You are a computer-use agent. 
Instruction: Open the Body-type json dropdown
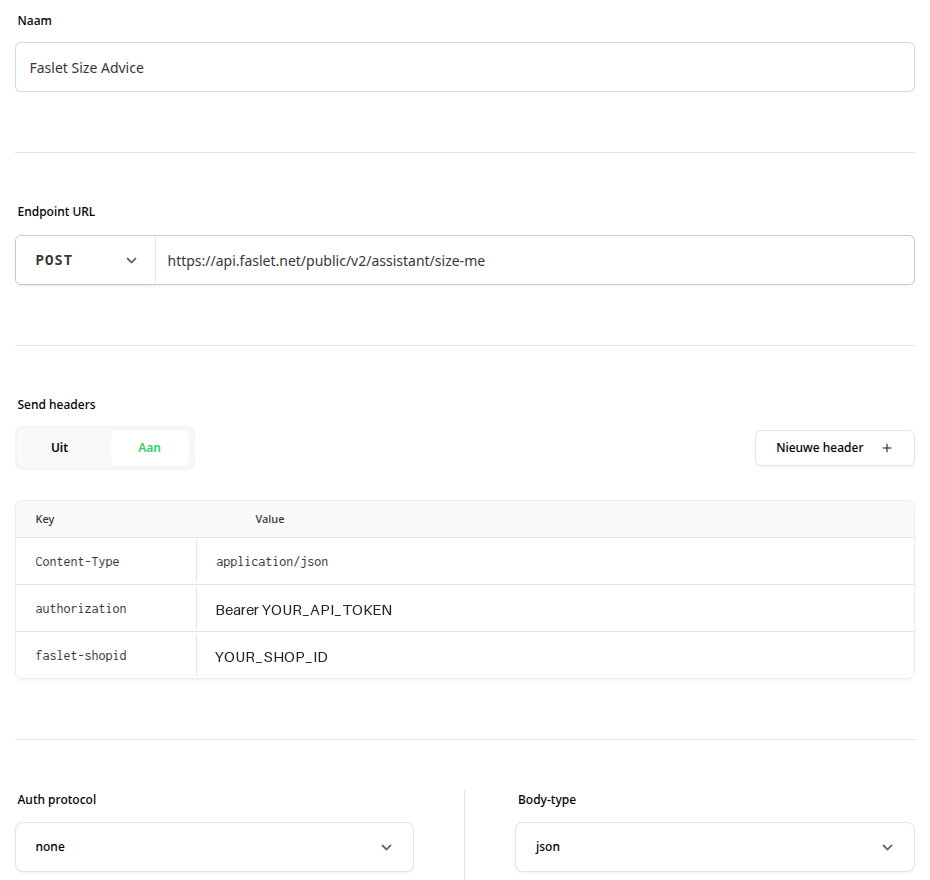[715, 847]
